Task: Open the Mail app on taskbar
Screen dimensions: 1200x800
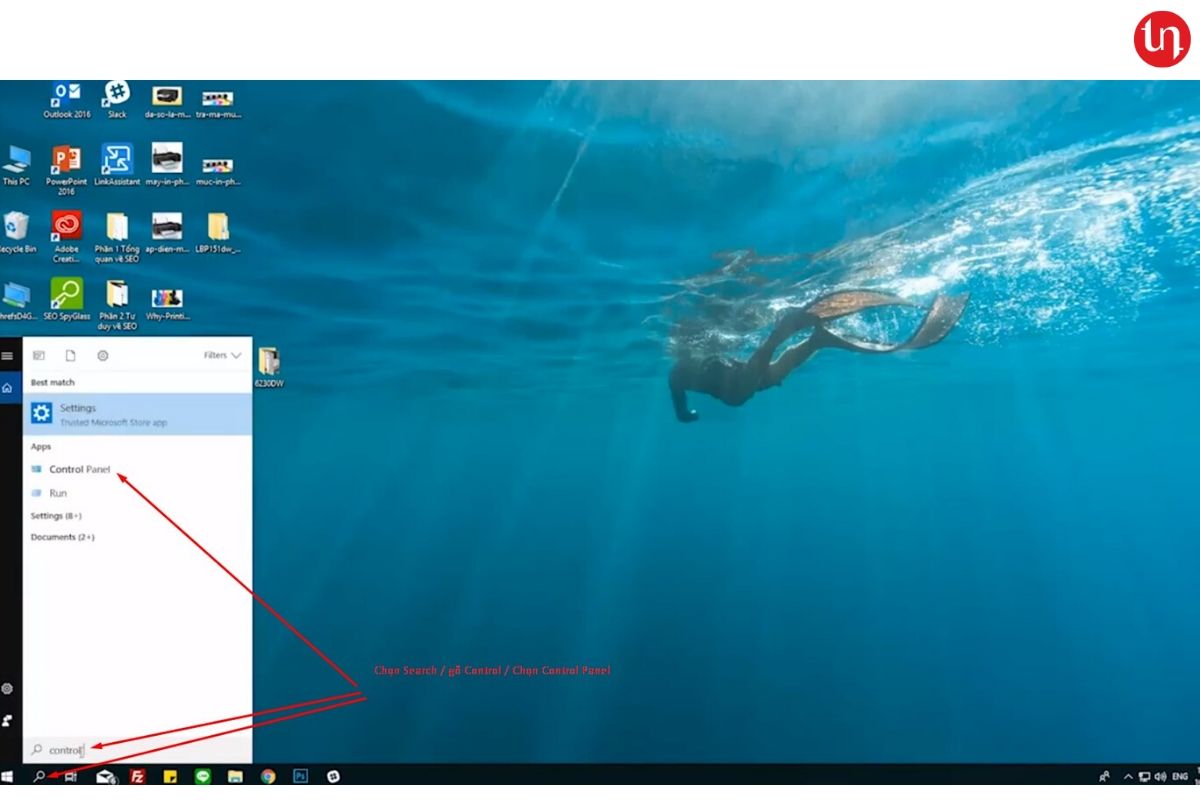Action: point(105,776)
